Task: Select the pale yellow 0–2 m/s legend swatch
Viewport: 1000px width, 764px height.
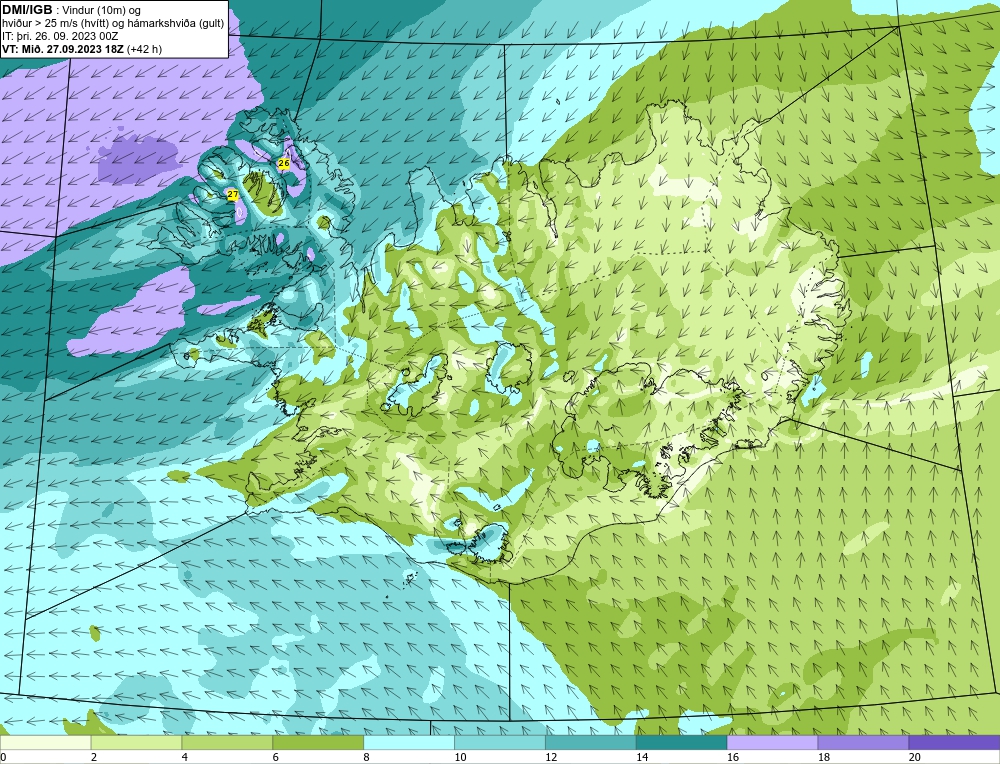Action: (x=45, y=742)
